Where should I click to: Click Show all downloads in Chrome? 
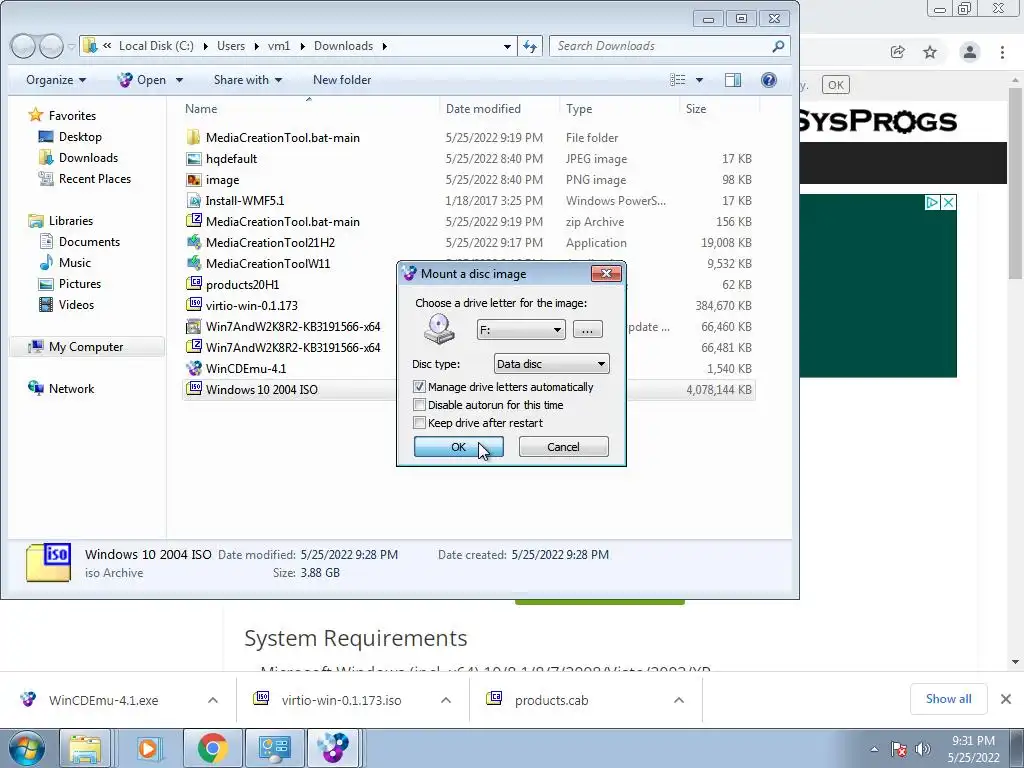948,699
